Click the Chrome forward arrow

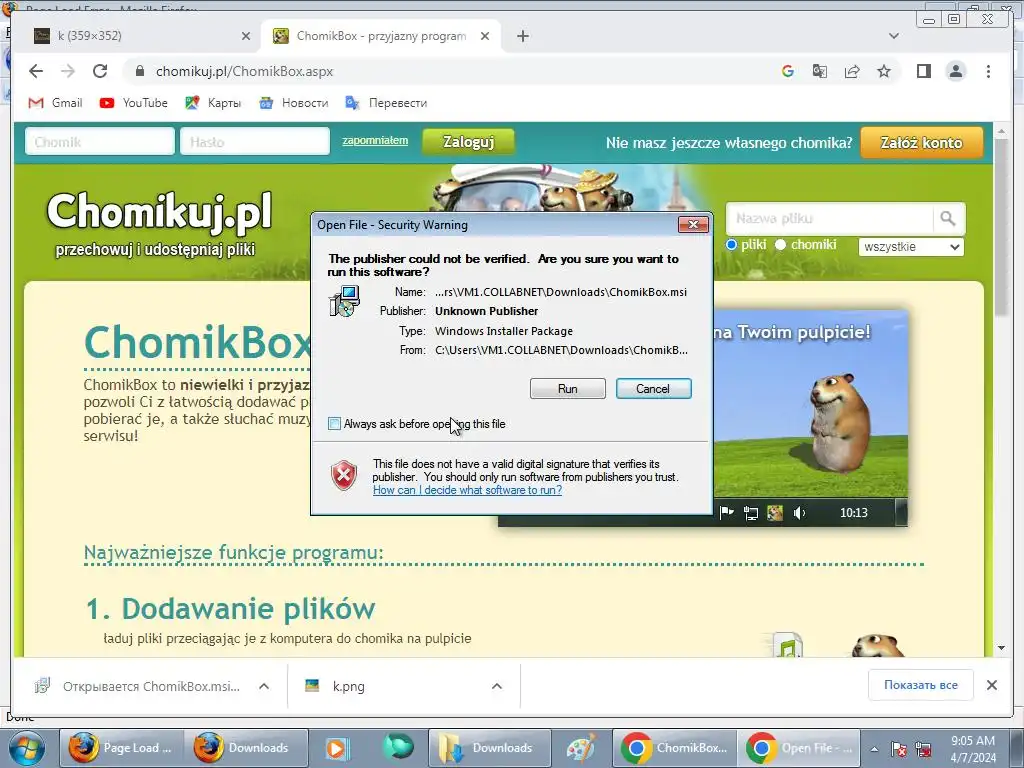[67, 71]
